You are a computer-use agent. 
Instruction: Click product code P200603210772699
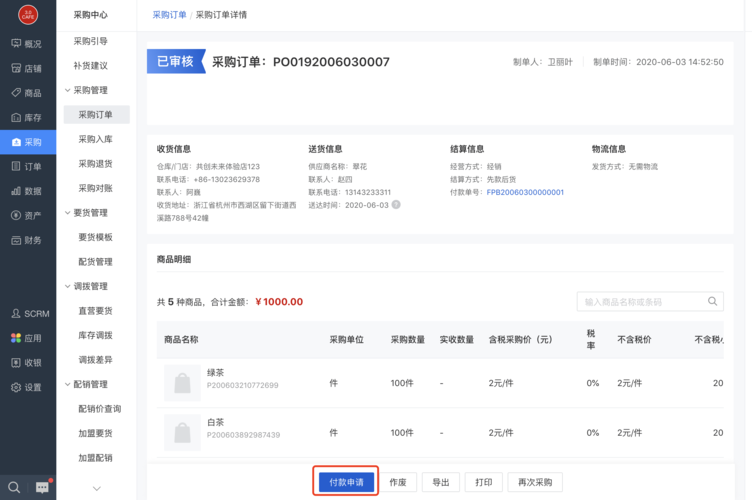(243, 385)
